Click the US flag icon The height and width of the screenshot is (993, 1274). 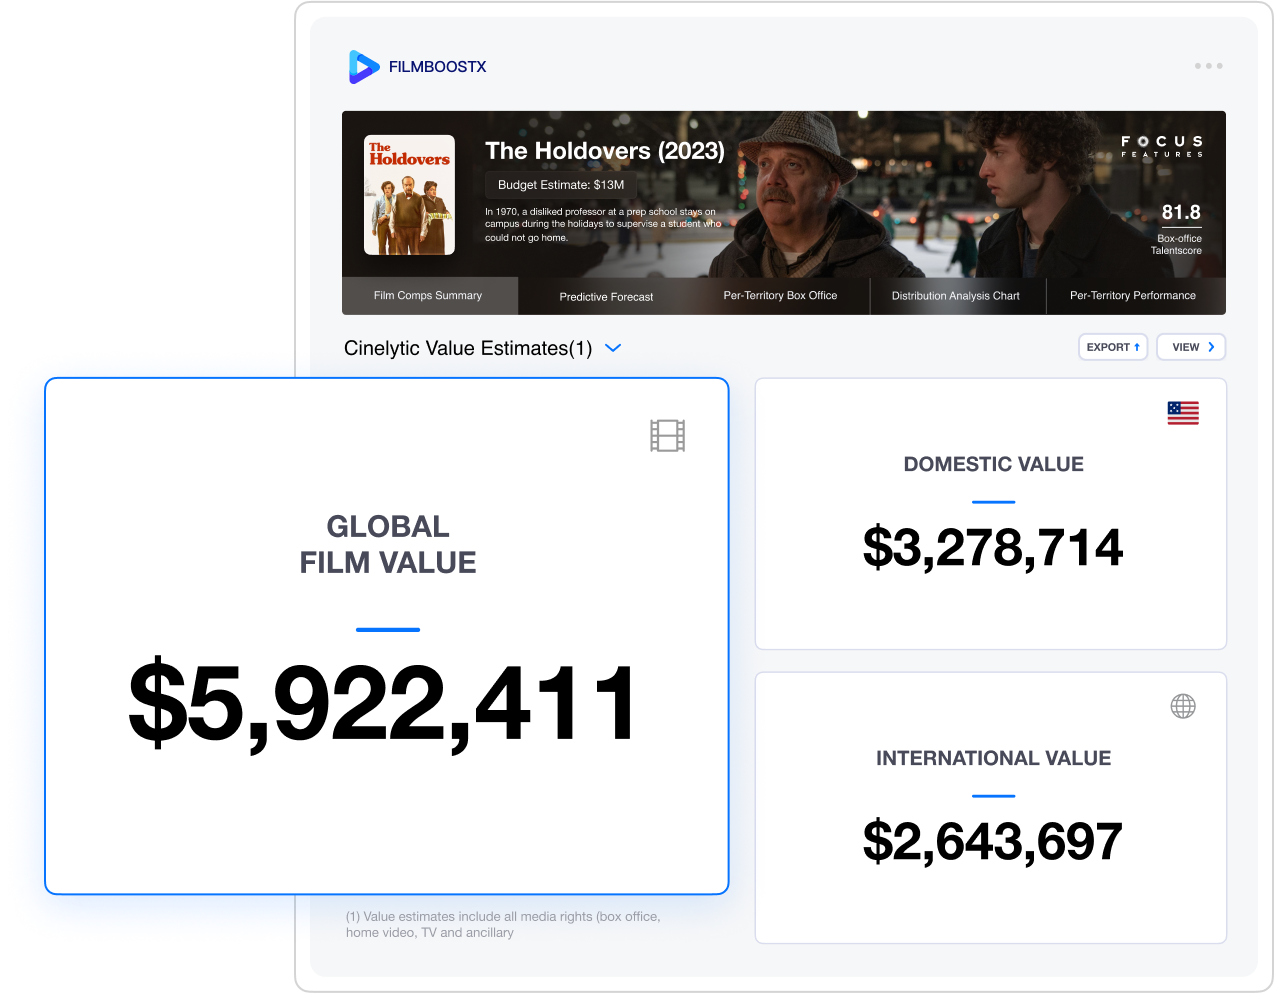(1183, 413)
